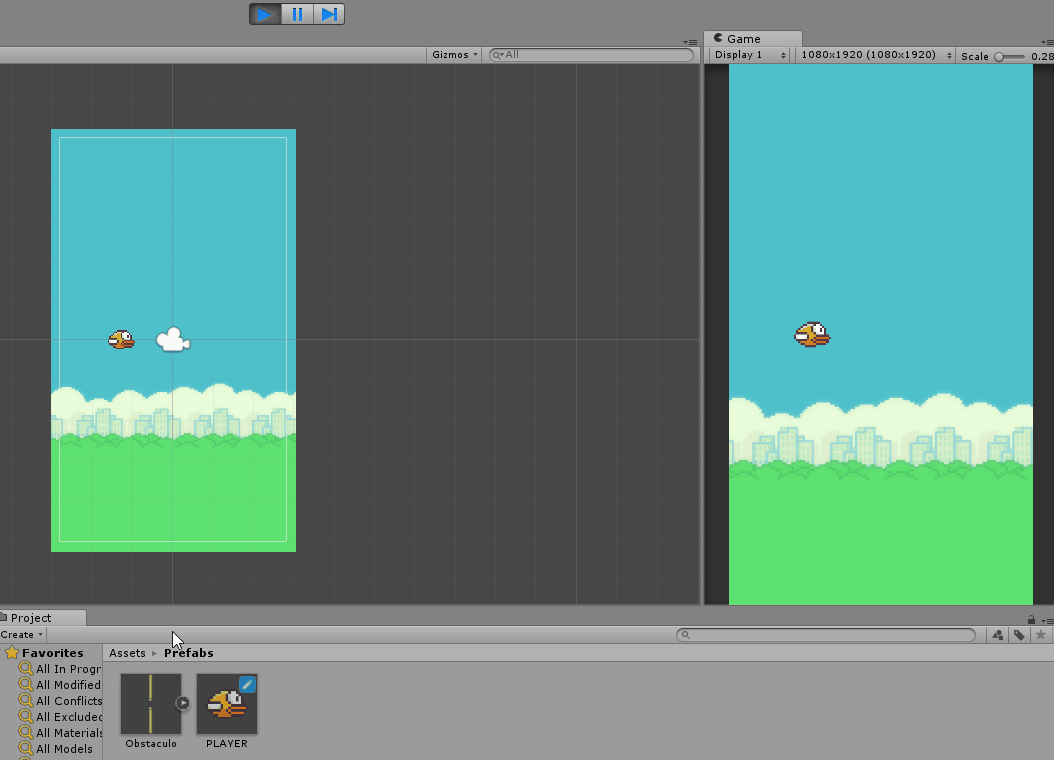Image resolution: width=1054 pixels, height=760 pixels.
Task: Expand the Obstaculo prefab arrow
Action: [x=183, y=703]
